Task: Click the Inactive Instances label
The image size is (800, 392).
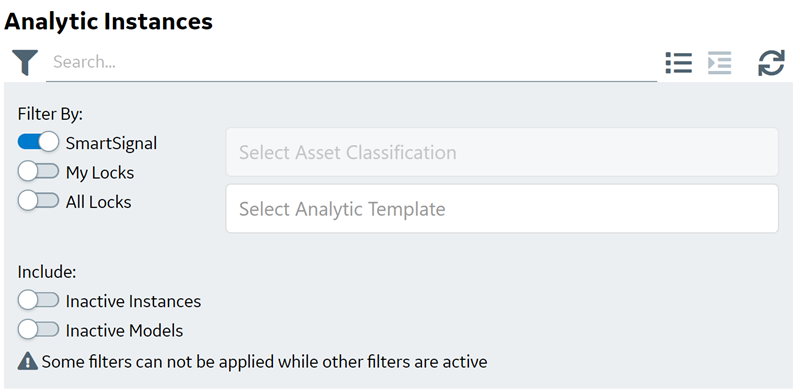Action: point(133,301)
